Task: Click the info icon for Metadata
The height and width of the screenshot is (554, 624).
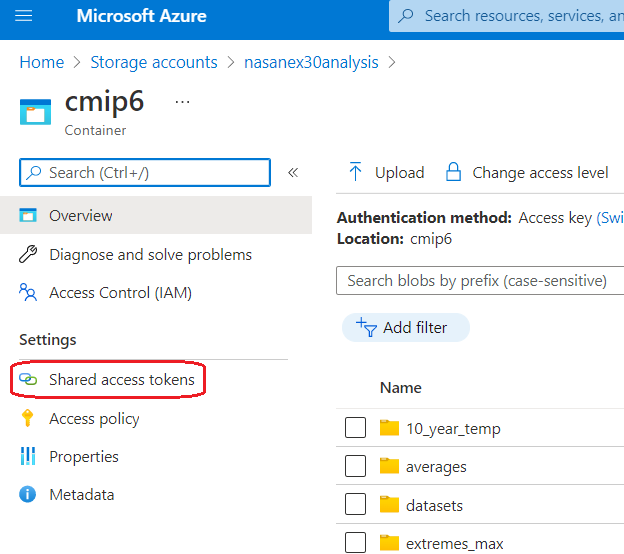Action: pyautogui.click(x=27, y=494)
